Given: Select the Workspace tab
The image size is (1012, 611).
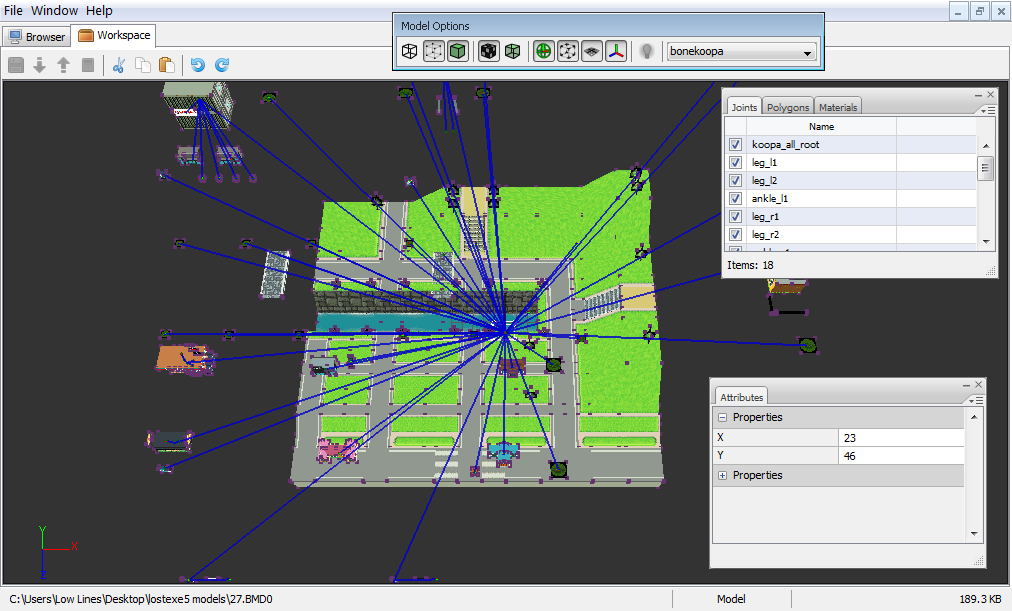Looking at the screenshot, I should 114,35.
